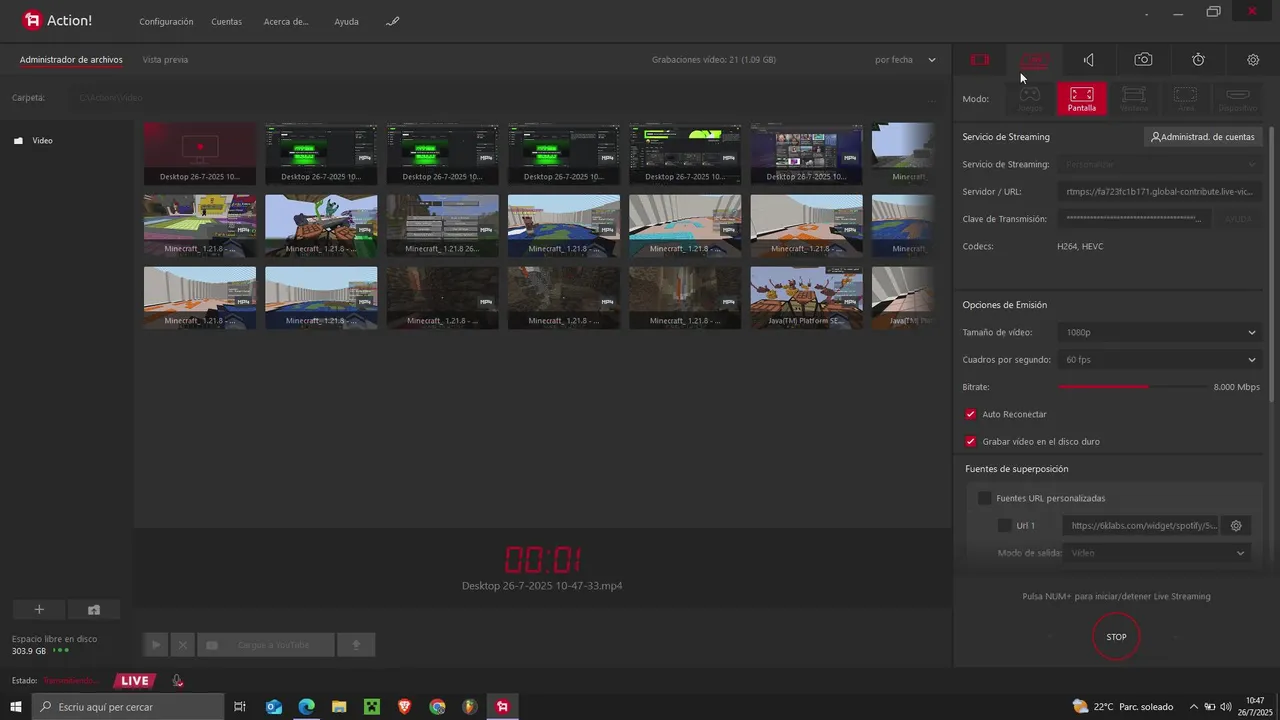This screenshot has width=1280, height=720.
Task: Enable the Url 1 checkbox
Action: [x=1005, y=526]
